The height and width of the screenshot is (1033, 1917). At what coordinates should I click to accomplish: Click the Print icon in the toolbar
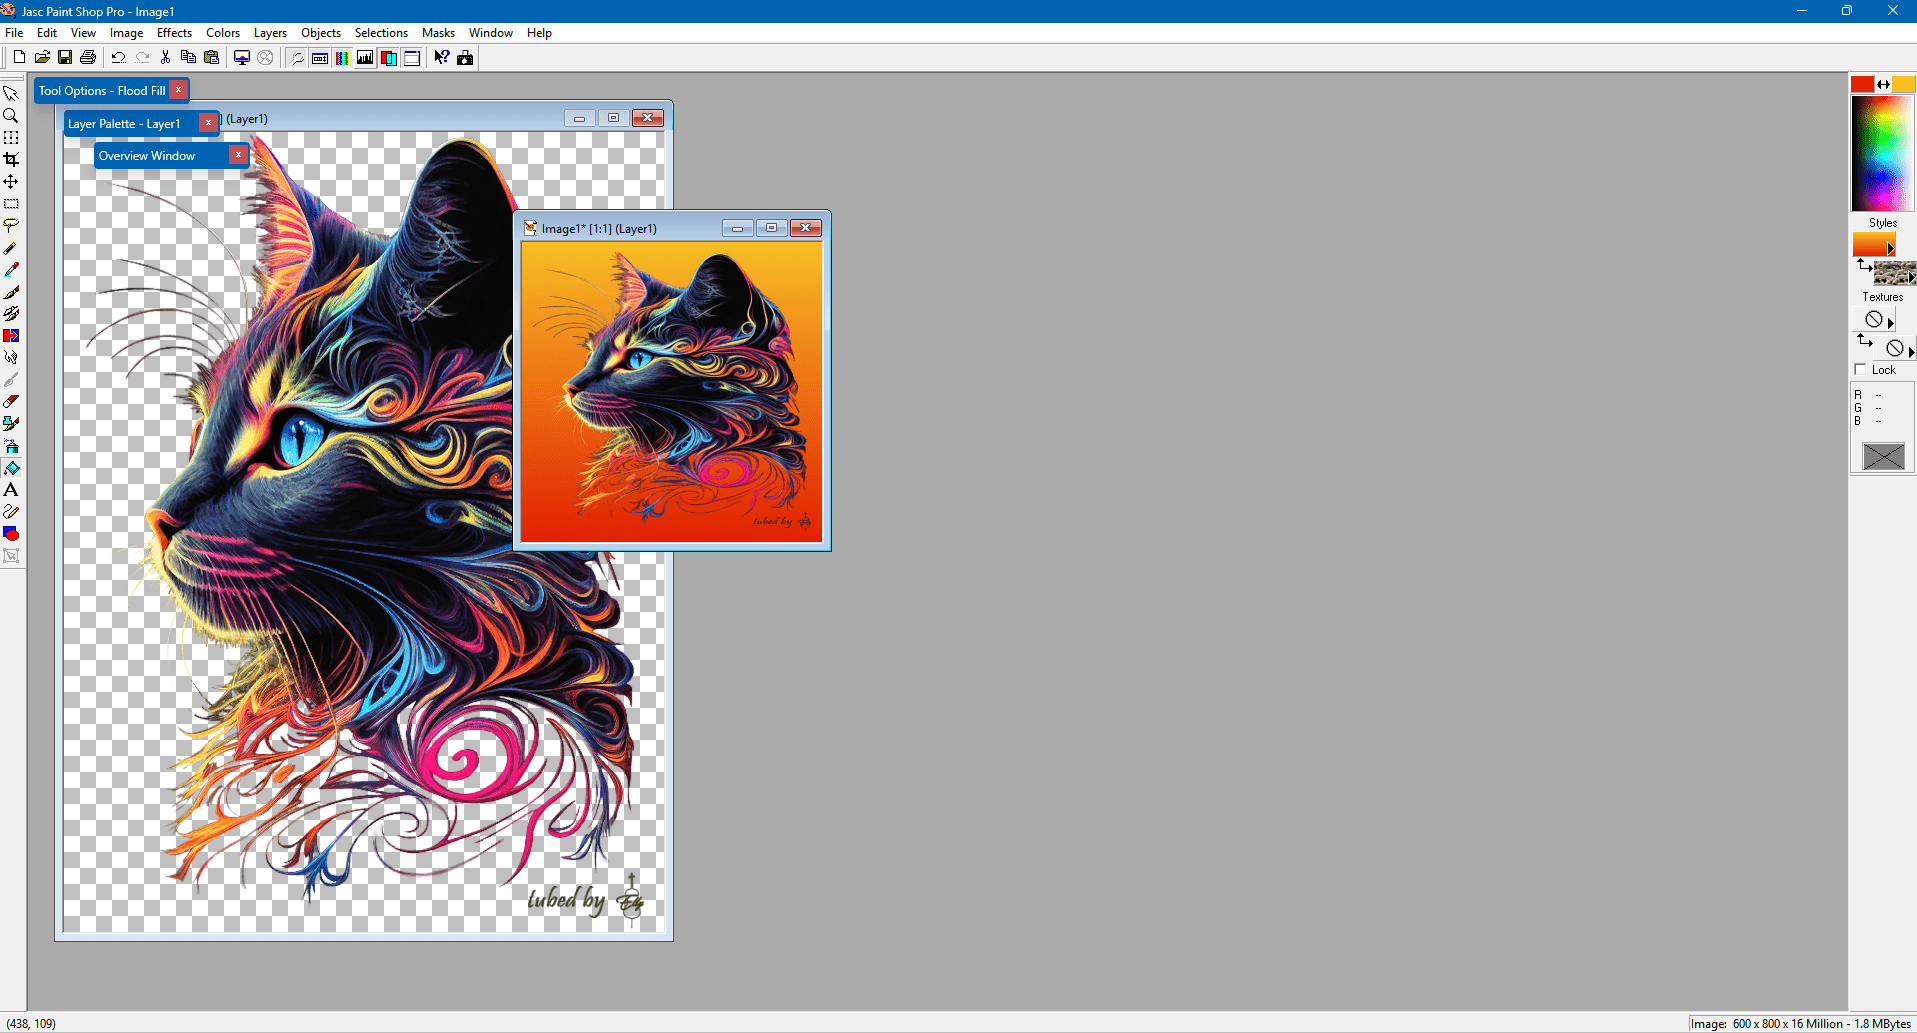(x=88, y=58)
